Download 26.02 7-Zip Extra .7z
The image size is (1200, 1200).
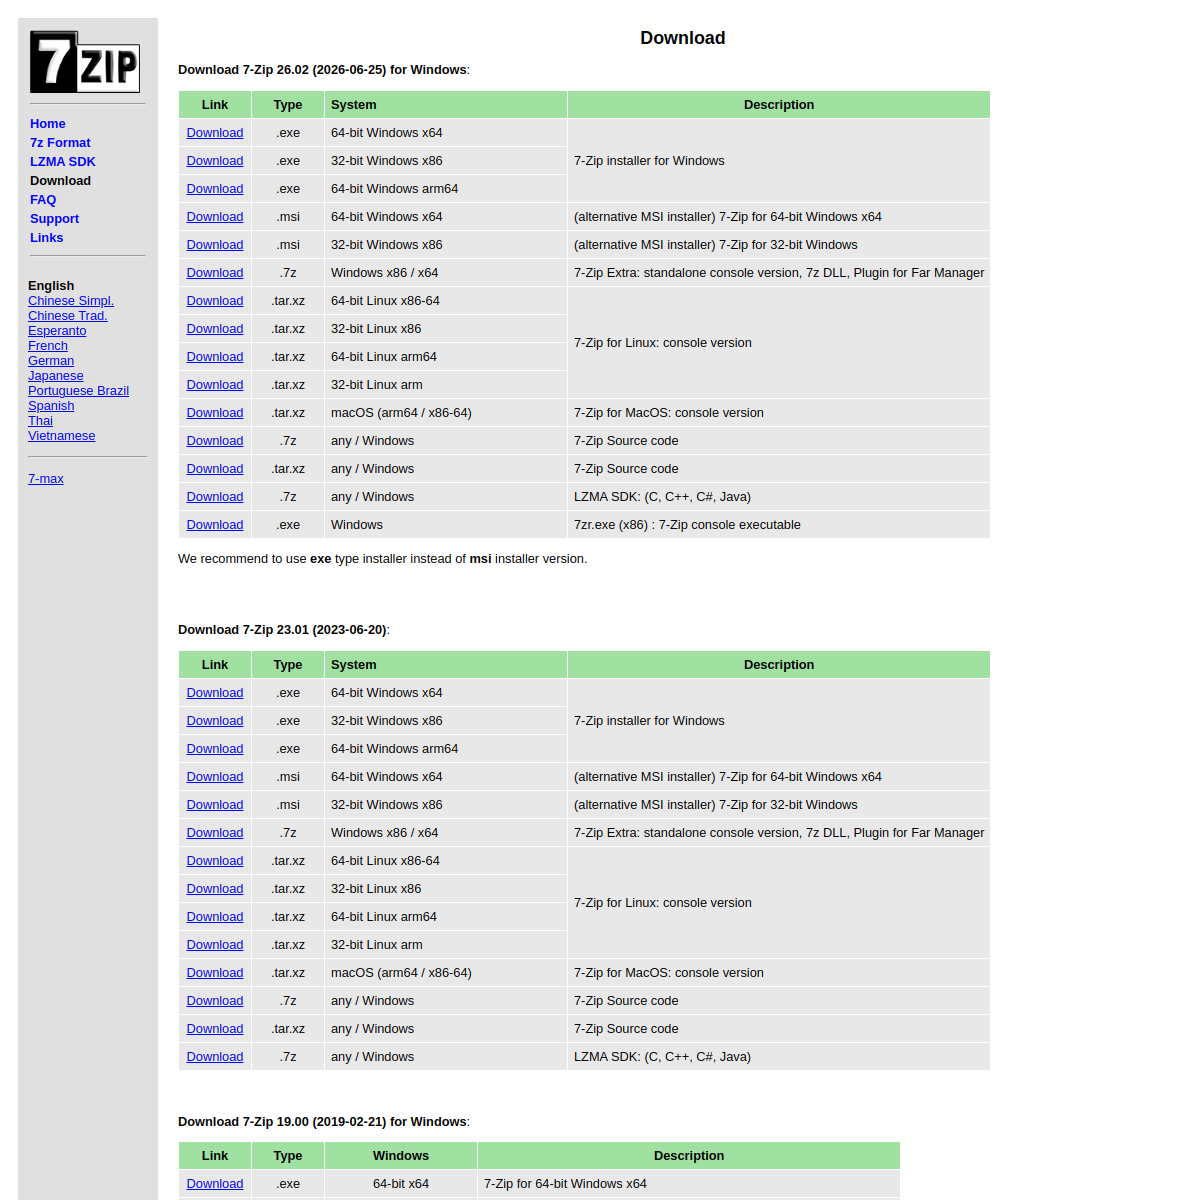215,273
